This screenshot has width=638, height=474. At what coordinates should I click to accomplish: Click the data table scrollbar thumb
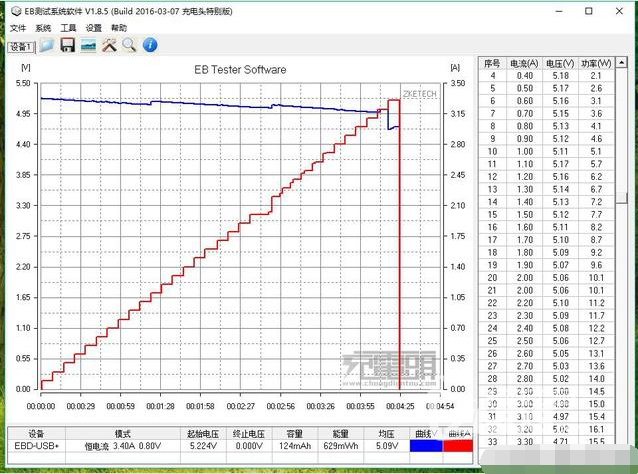point(621,197)
